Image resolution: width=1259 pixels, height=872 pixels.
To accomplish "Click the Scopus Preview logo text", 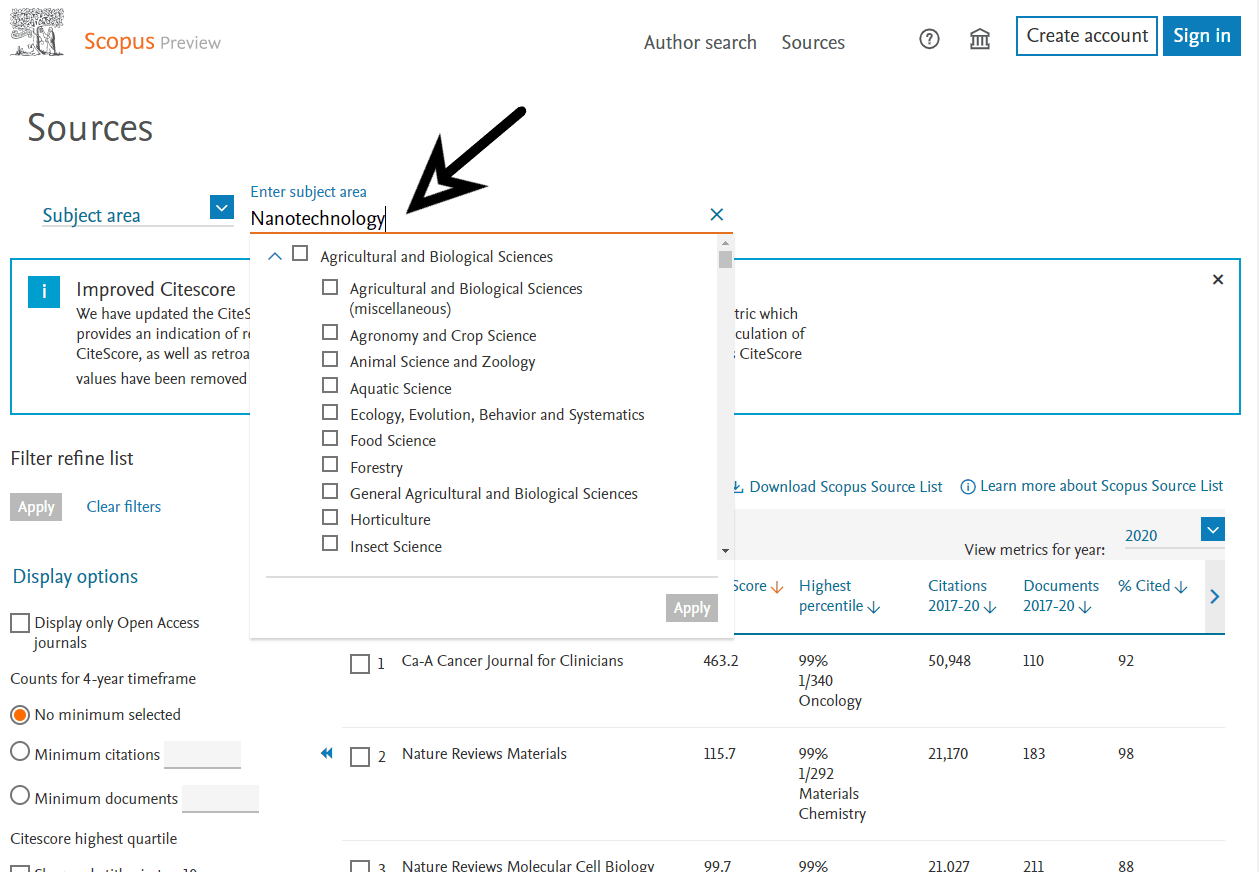I will 152,42.
